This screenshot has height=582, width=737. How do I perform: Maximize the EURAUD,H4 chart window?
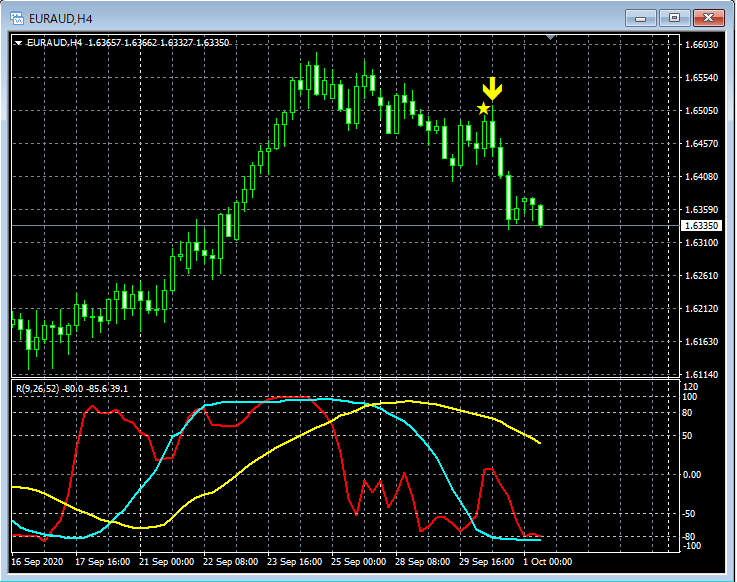(674, 18)
